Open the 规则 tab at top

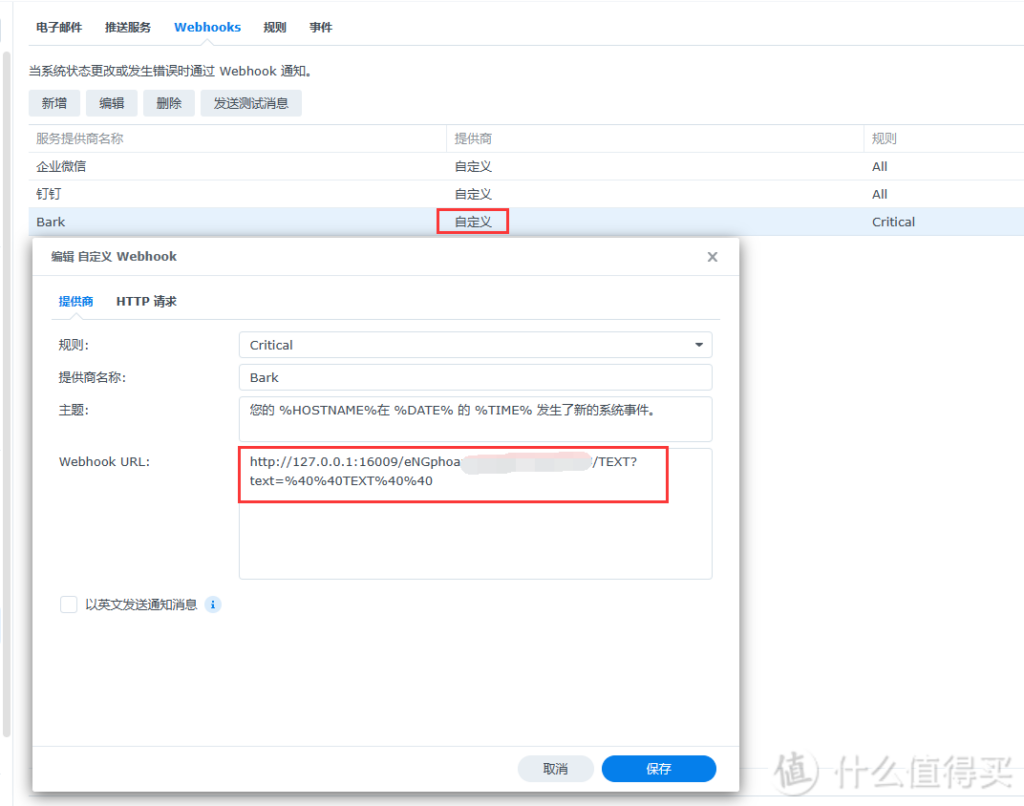(x=275, y=27)
